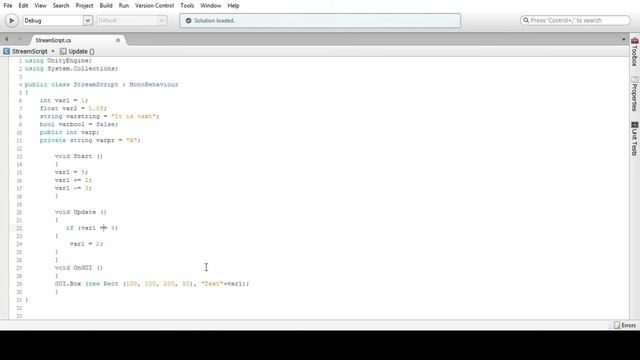Click 'var1 += 2;' on line 16
This screenshot has height=360, width=640.
tap(73, 180)
